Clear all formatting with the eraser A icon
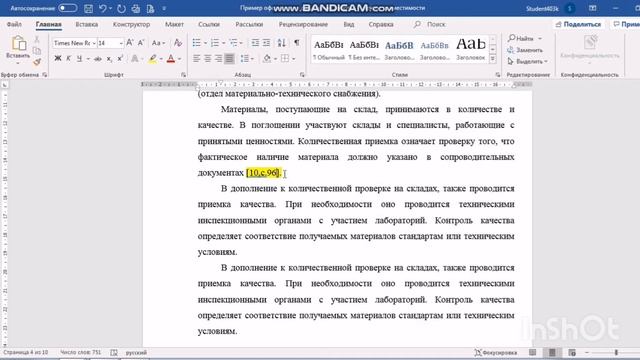 click(178, 43)
